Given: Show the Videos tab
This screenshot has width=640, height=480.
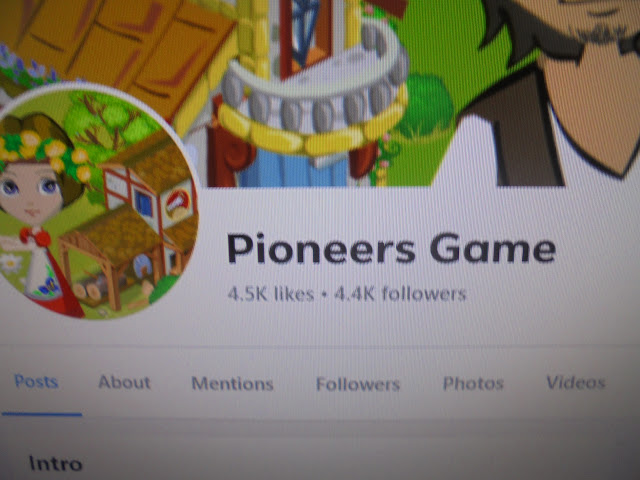Looking at the screenshot, I should click(576, 382).
